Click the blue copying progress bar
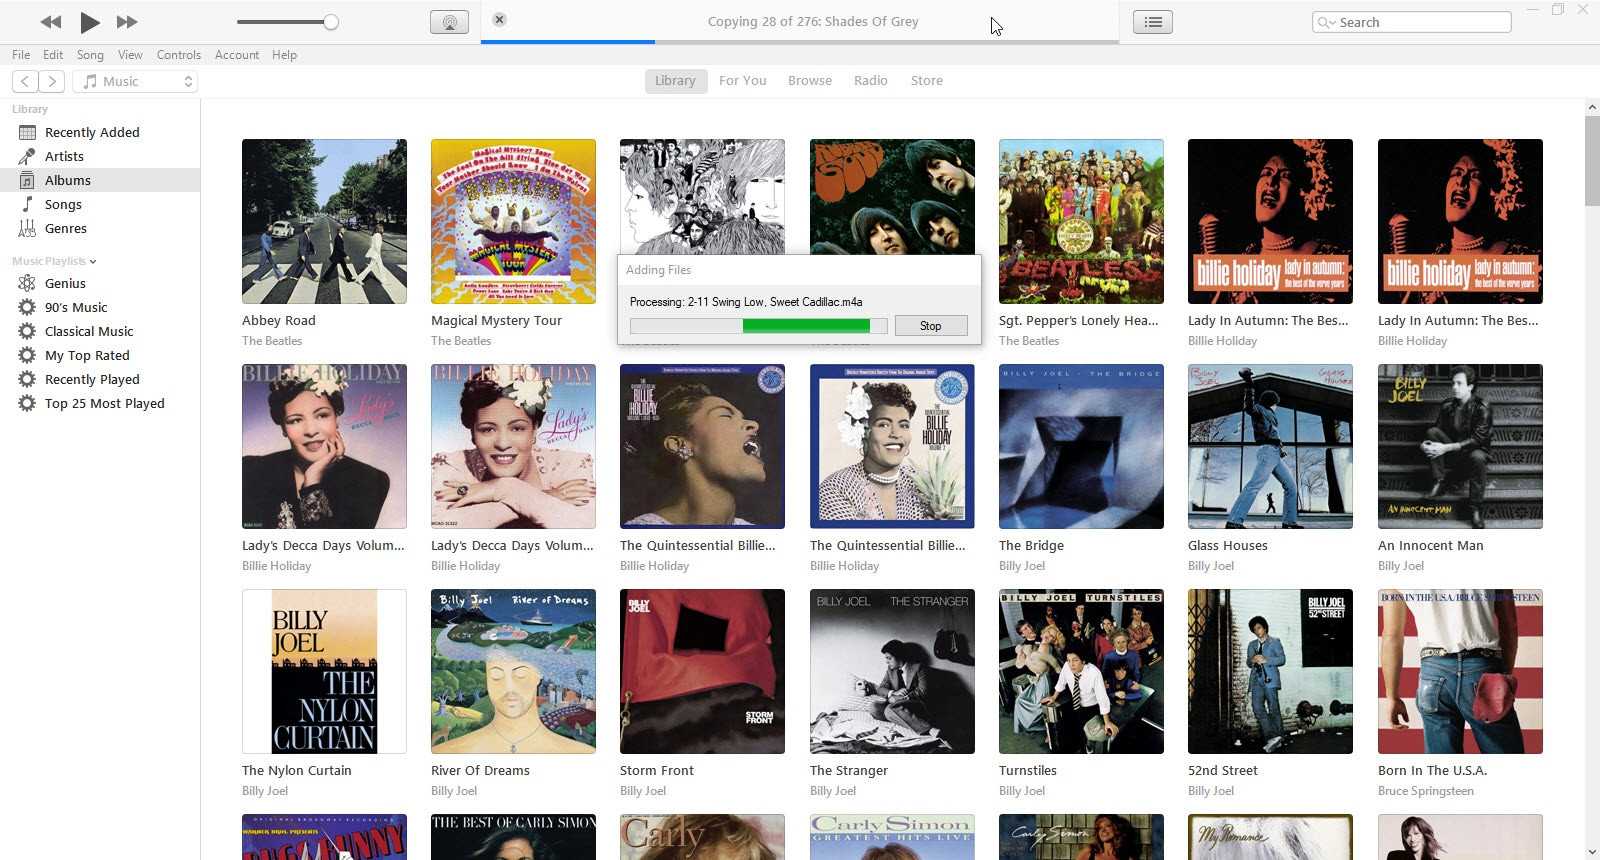The image size is (1600, 860). point(568,42)
